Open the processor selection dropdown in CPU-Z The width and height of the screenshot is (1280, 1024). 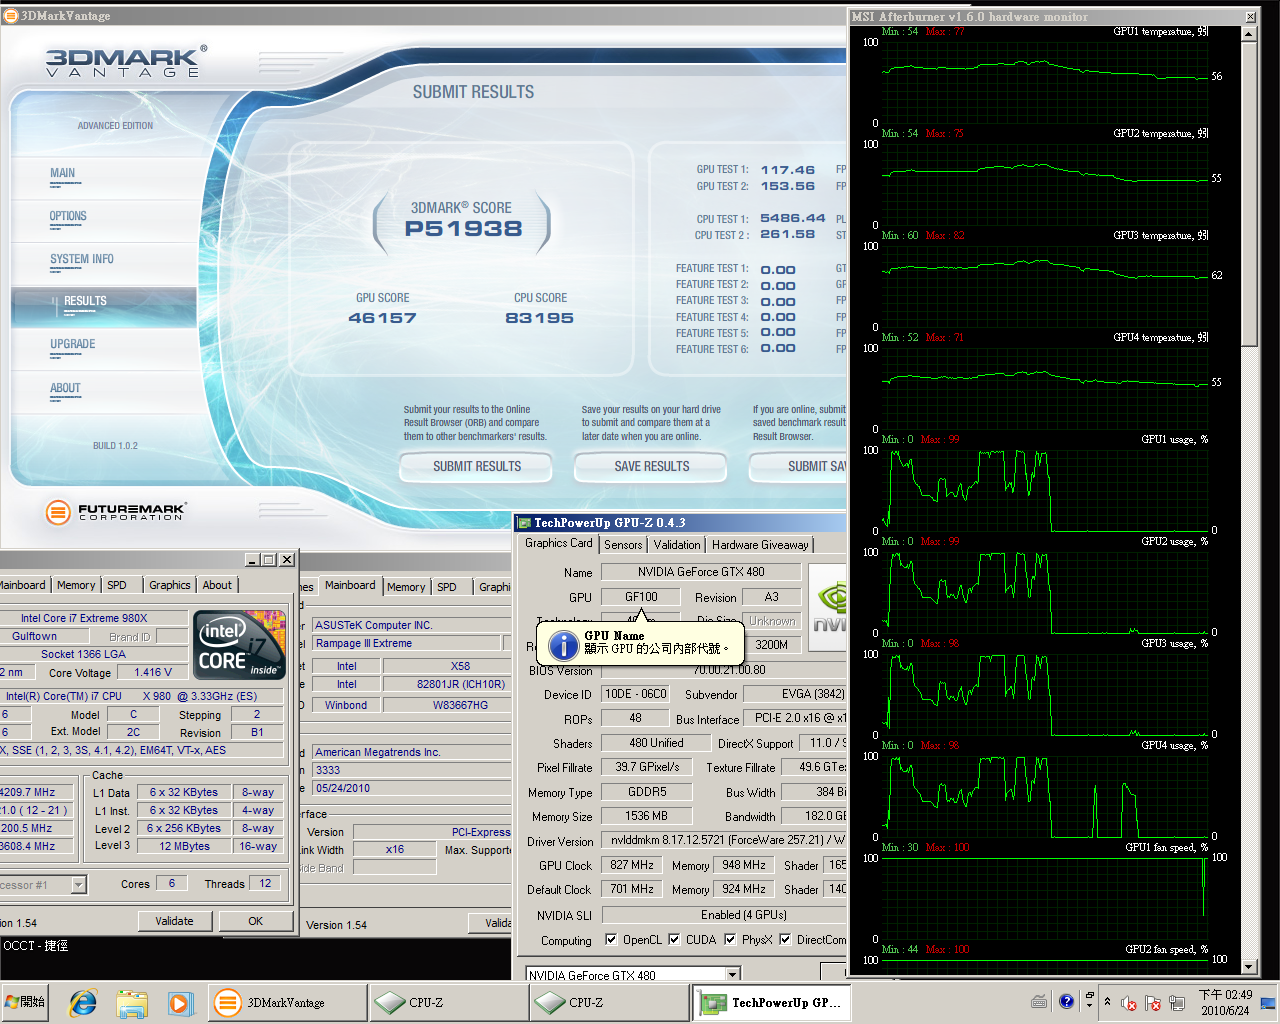(x=78, y=884)
